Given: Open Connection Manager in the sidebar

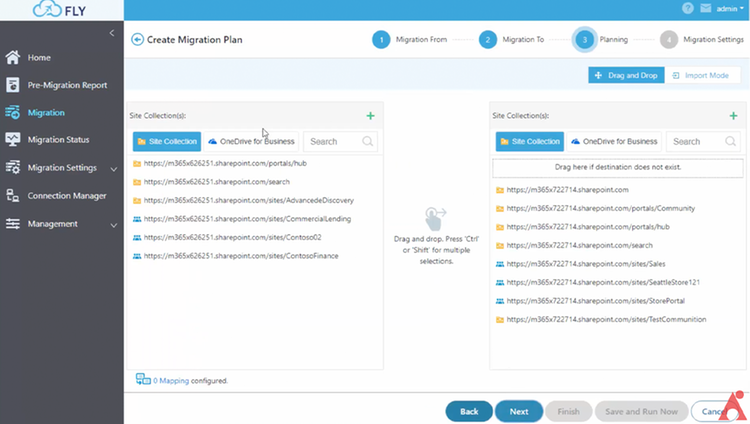Looking at the screenshot, I should coord(66,196).
